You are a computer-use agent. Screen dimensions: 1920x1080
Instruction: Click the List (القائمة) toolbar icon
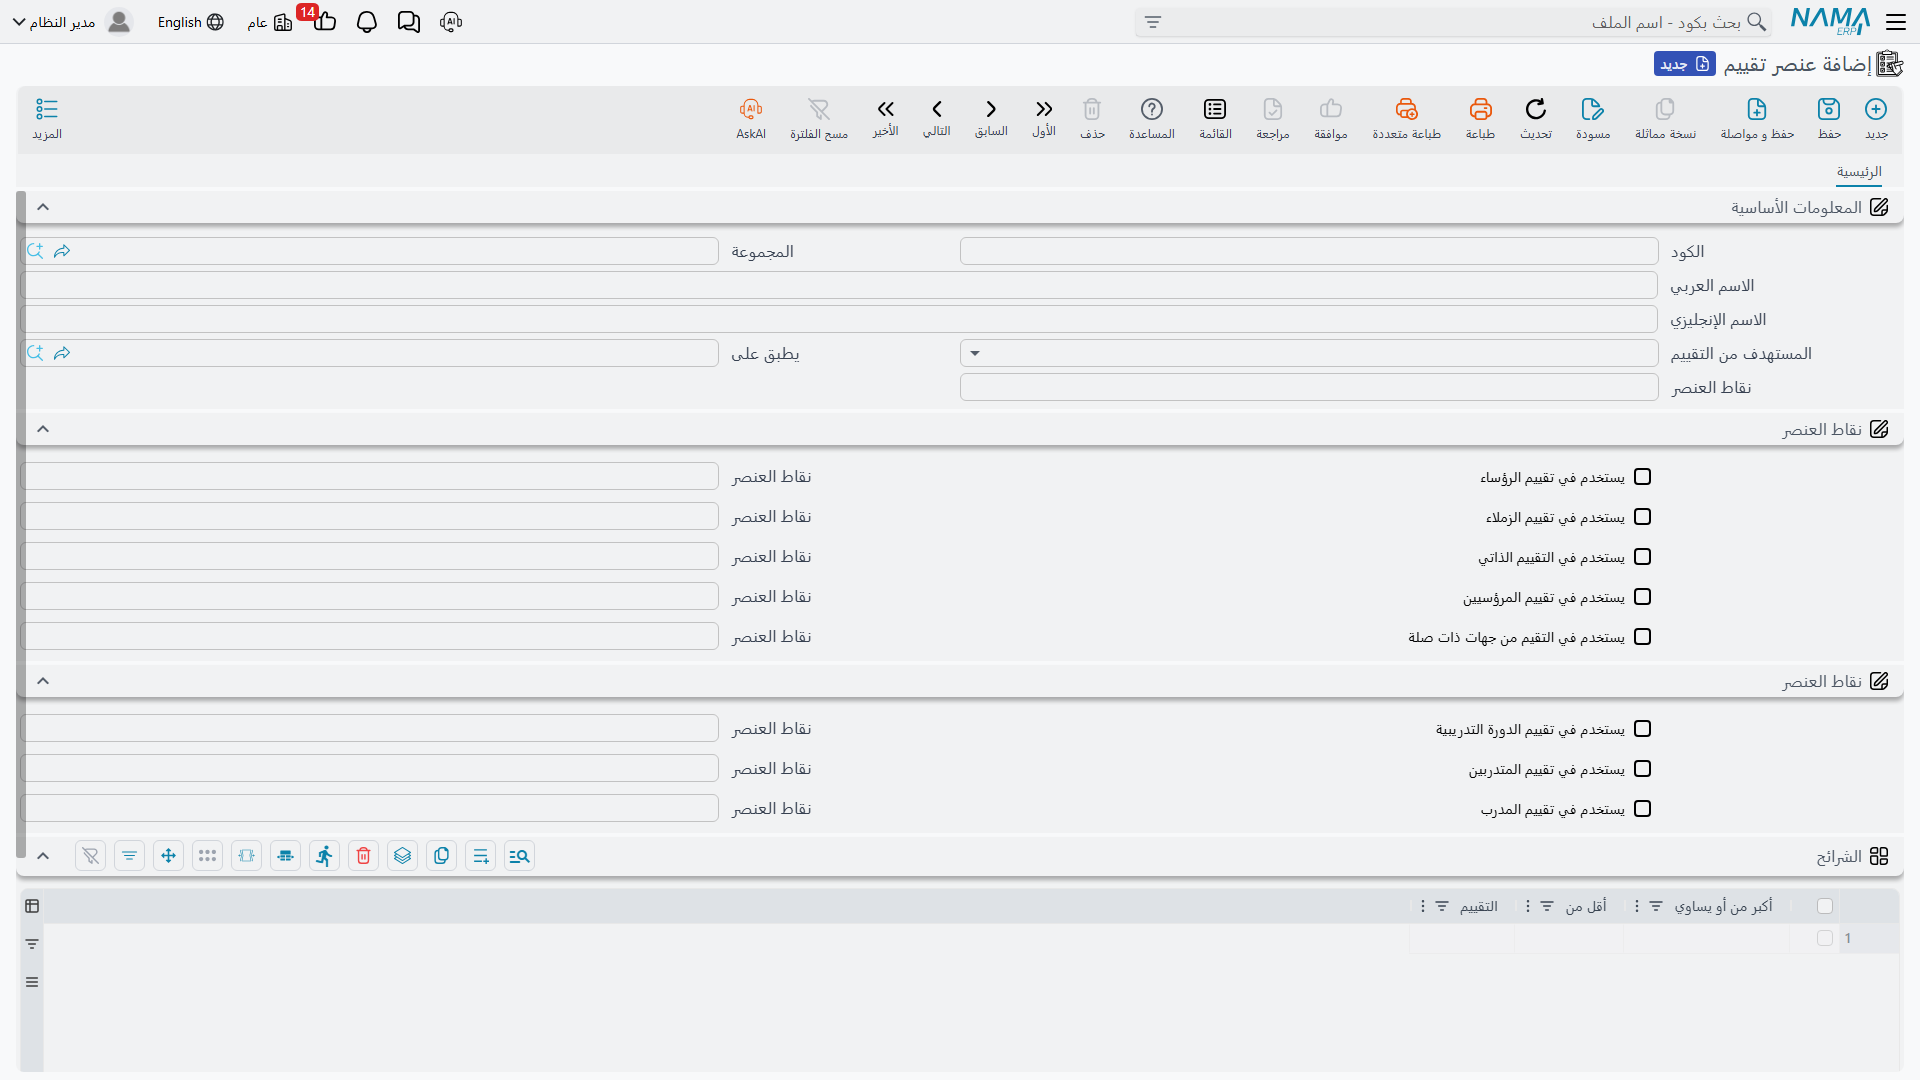point(1215,109)
